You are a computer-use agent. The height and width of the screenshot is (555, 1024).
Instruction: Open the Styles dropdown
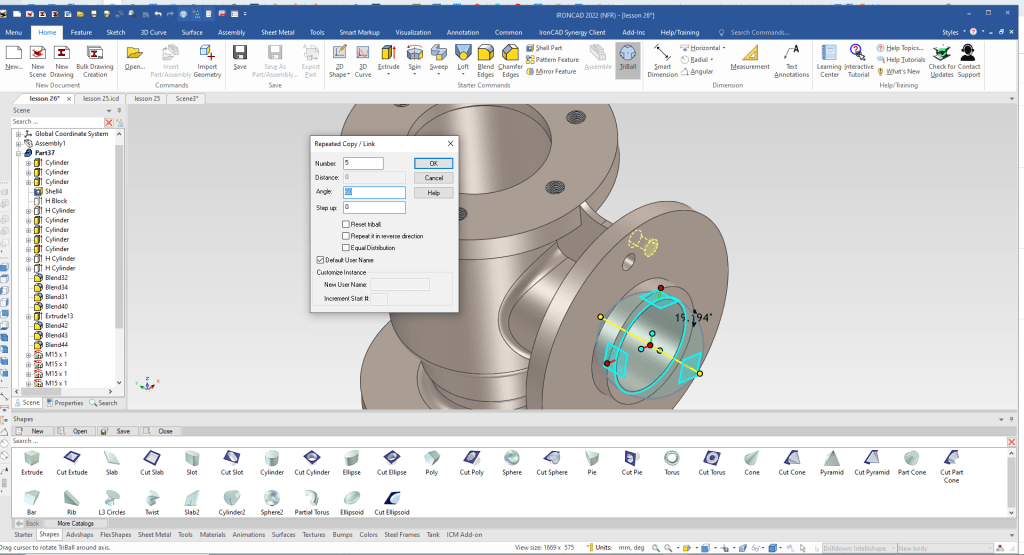tap(953, 32)
